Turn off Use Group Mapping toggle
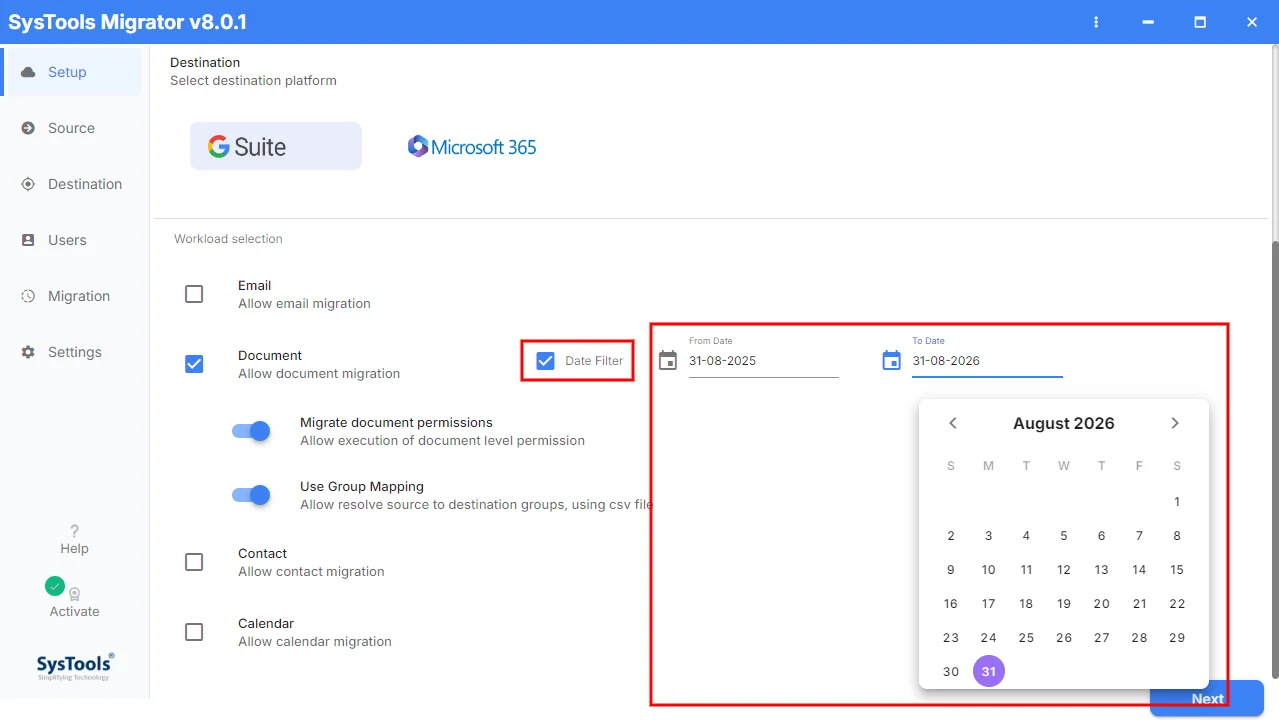The width and height of the screenshot is (1279, 720). 251,495
